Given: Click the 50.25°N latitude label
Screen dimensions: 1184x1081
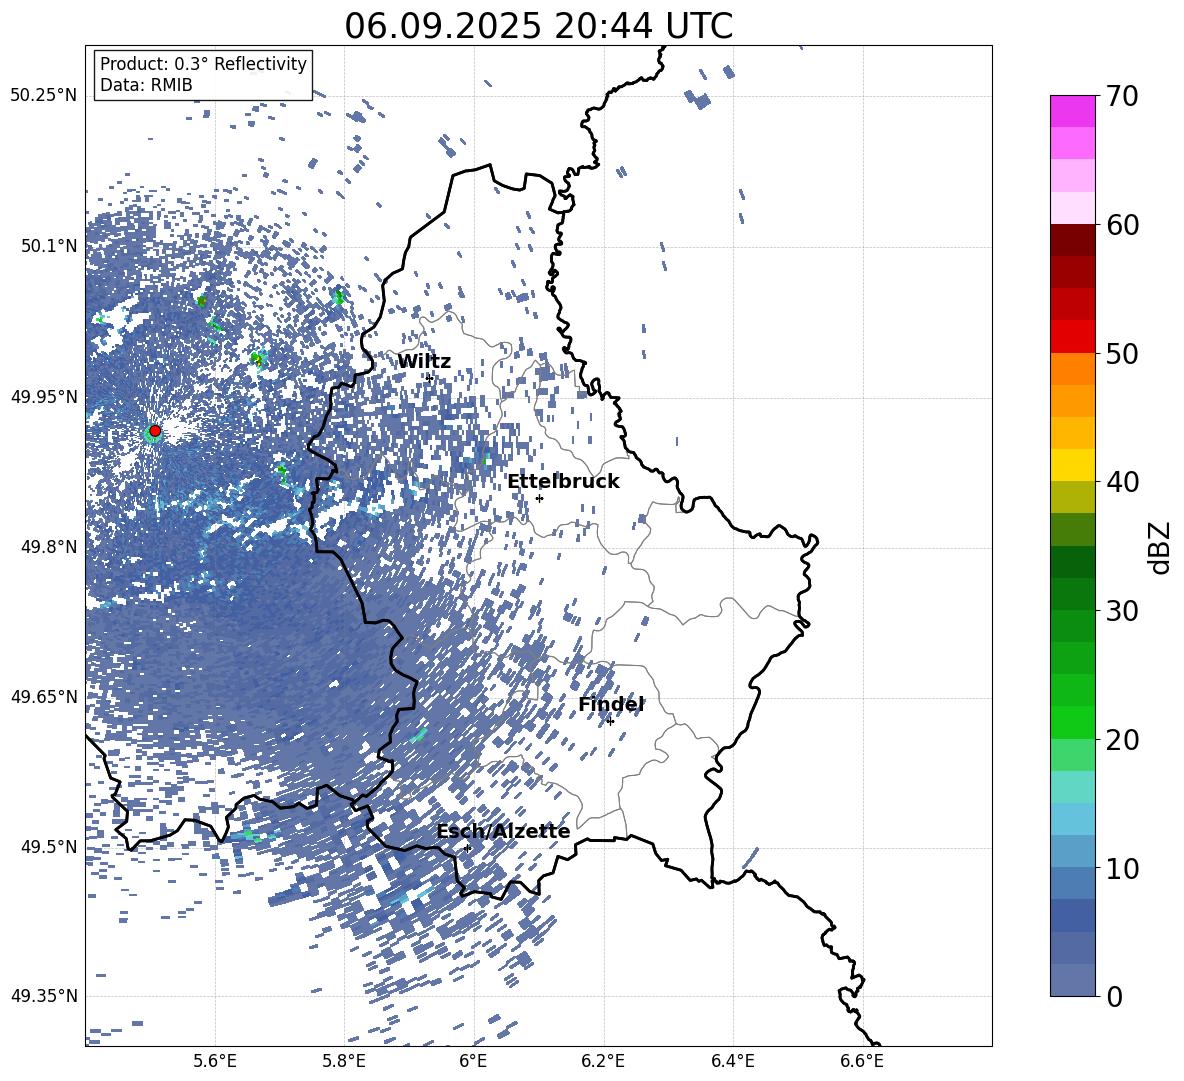Looking at the screenshot, I should 43,95.
